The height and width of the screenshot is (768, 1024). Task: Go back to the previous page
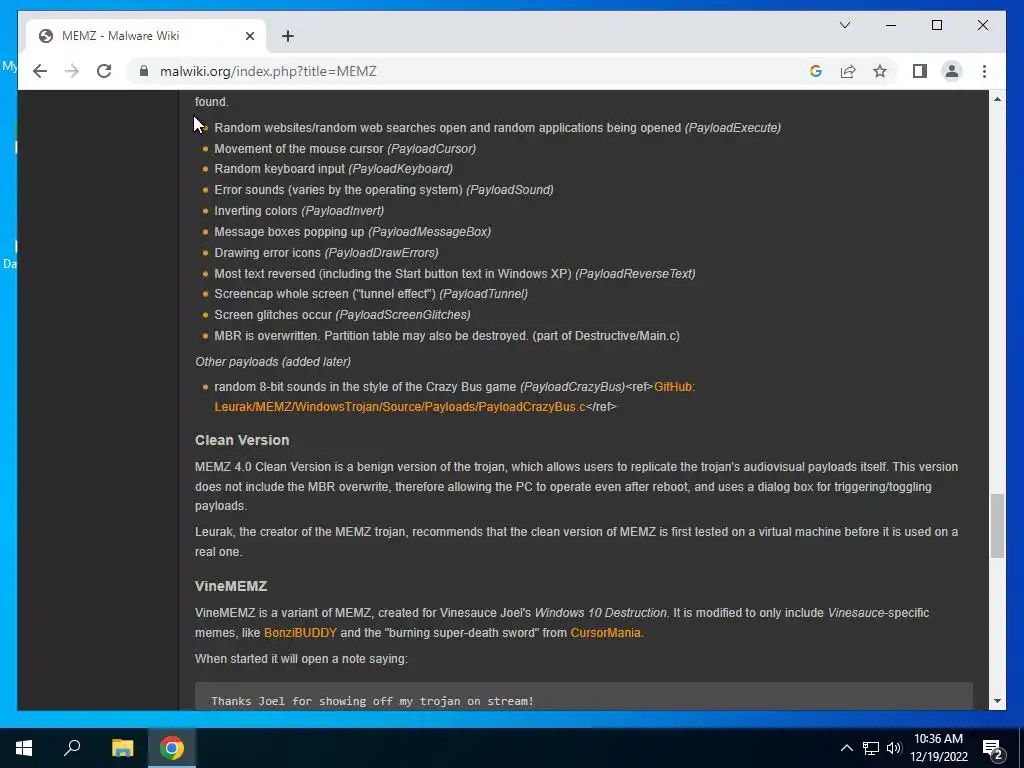pos(40,71)
